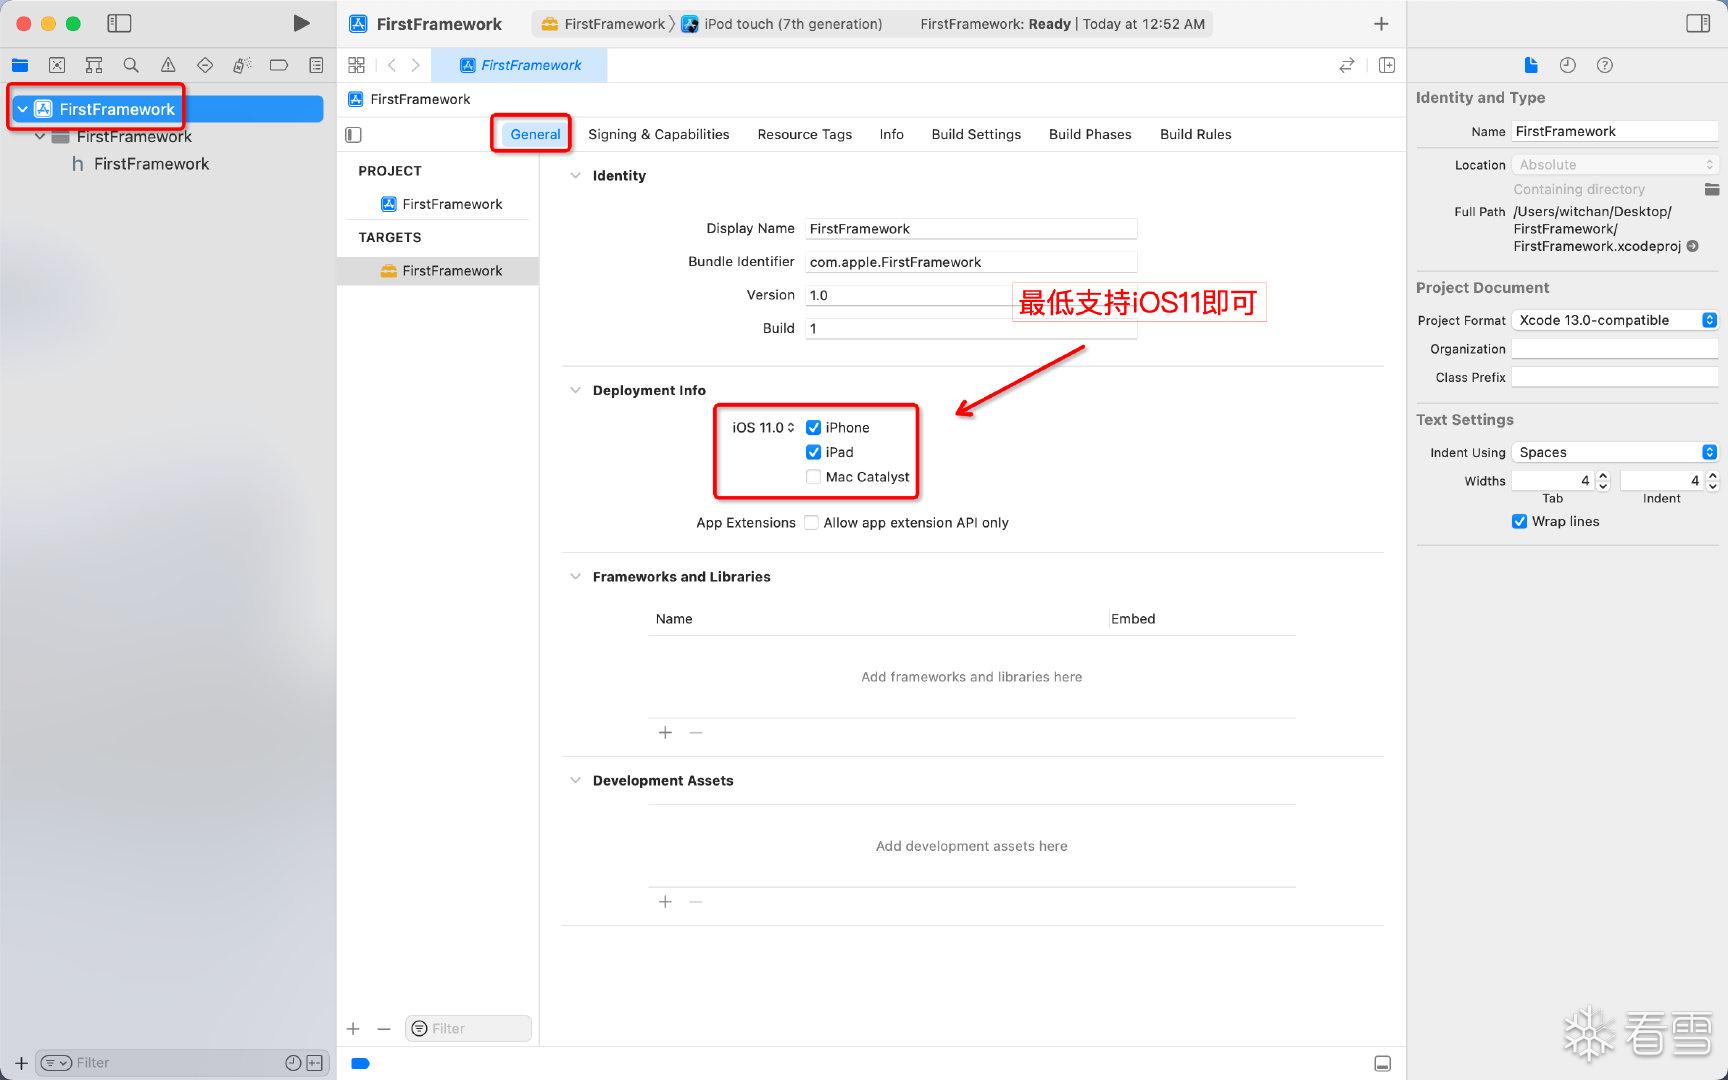
Task: Switch to the Build Phases tab
Action: pyautogui.click(x=1090, y=134)
